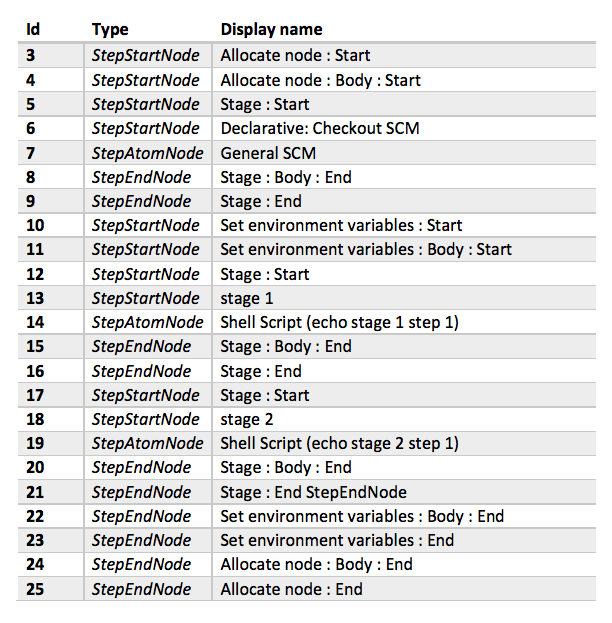Select 'Shell Script (echo stage 1 step 1)'
The image size is (612, 623).
(x=339, y=322)
